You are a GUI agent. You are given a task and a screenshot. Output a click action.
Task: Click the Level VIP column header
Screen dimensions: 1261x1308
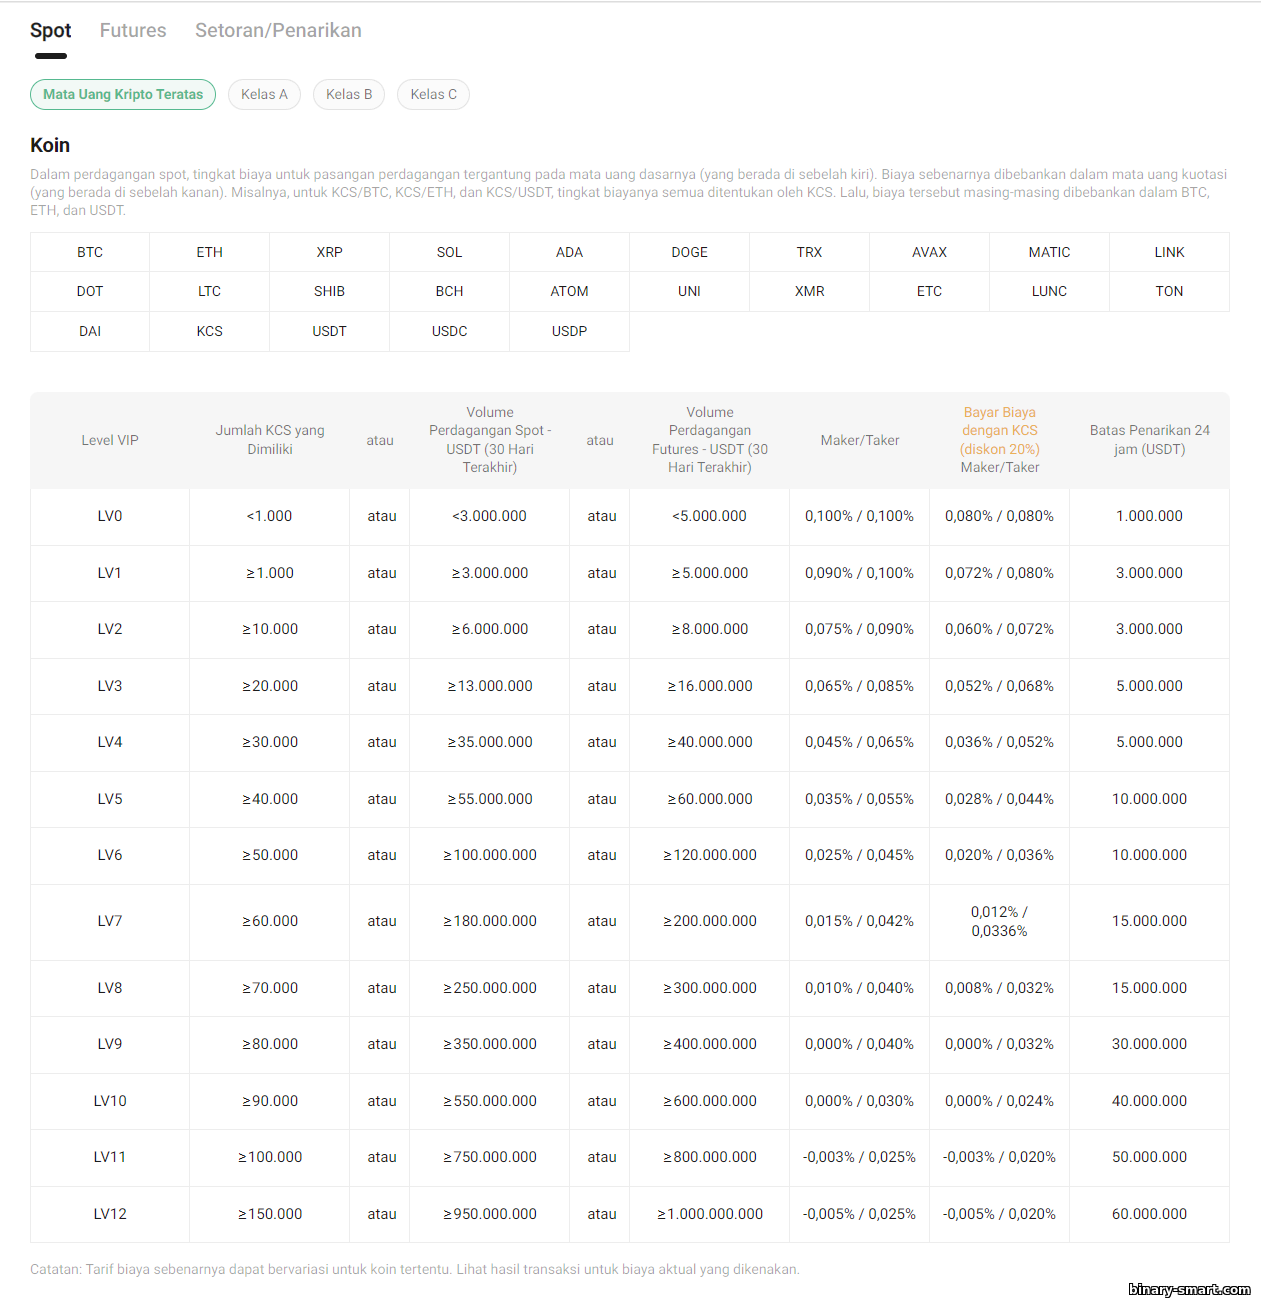click(x=110, y=440)
